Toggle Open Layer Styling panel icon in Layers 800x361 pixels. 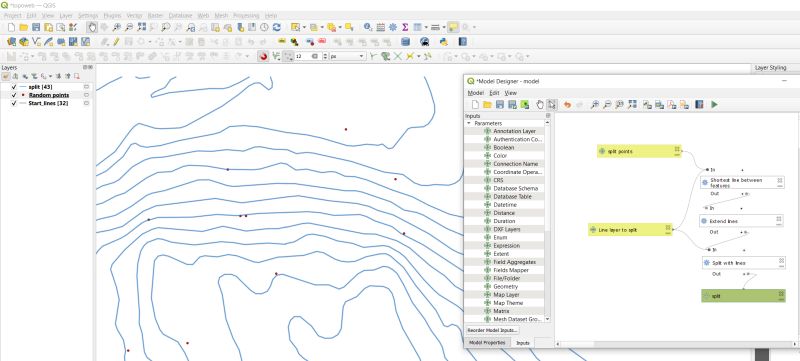coord(6,76)
